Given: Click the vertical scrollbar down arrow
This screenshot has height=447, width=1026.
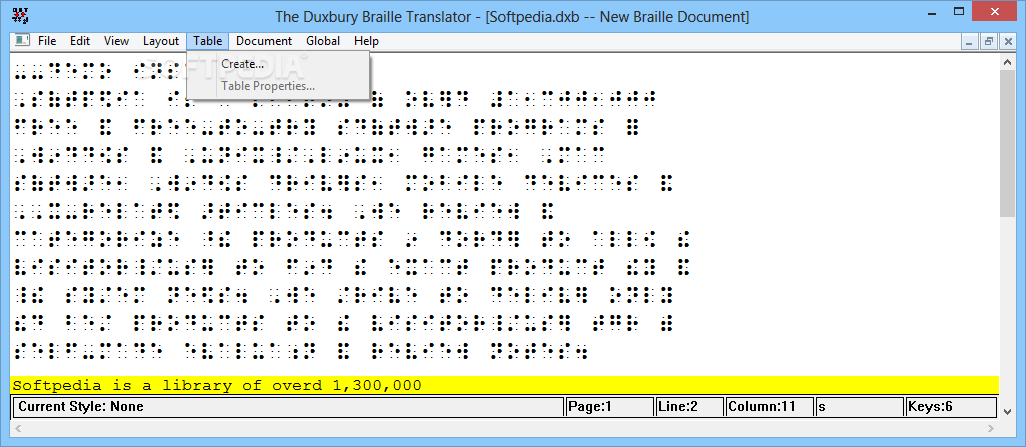Looking at the screenshot, I should (1008, 411).
